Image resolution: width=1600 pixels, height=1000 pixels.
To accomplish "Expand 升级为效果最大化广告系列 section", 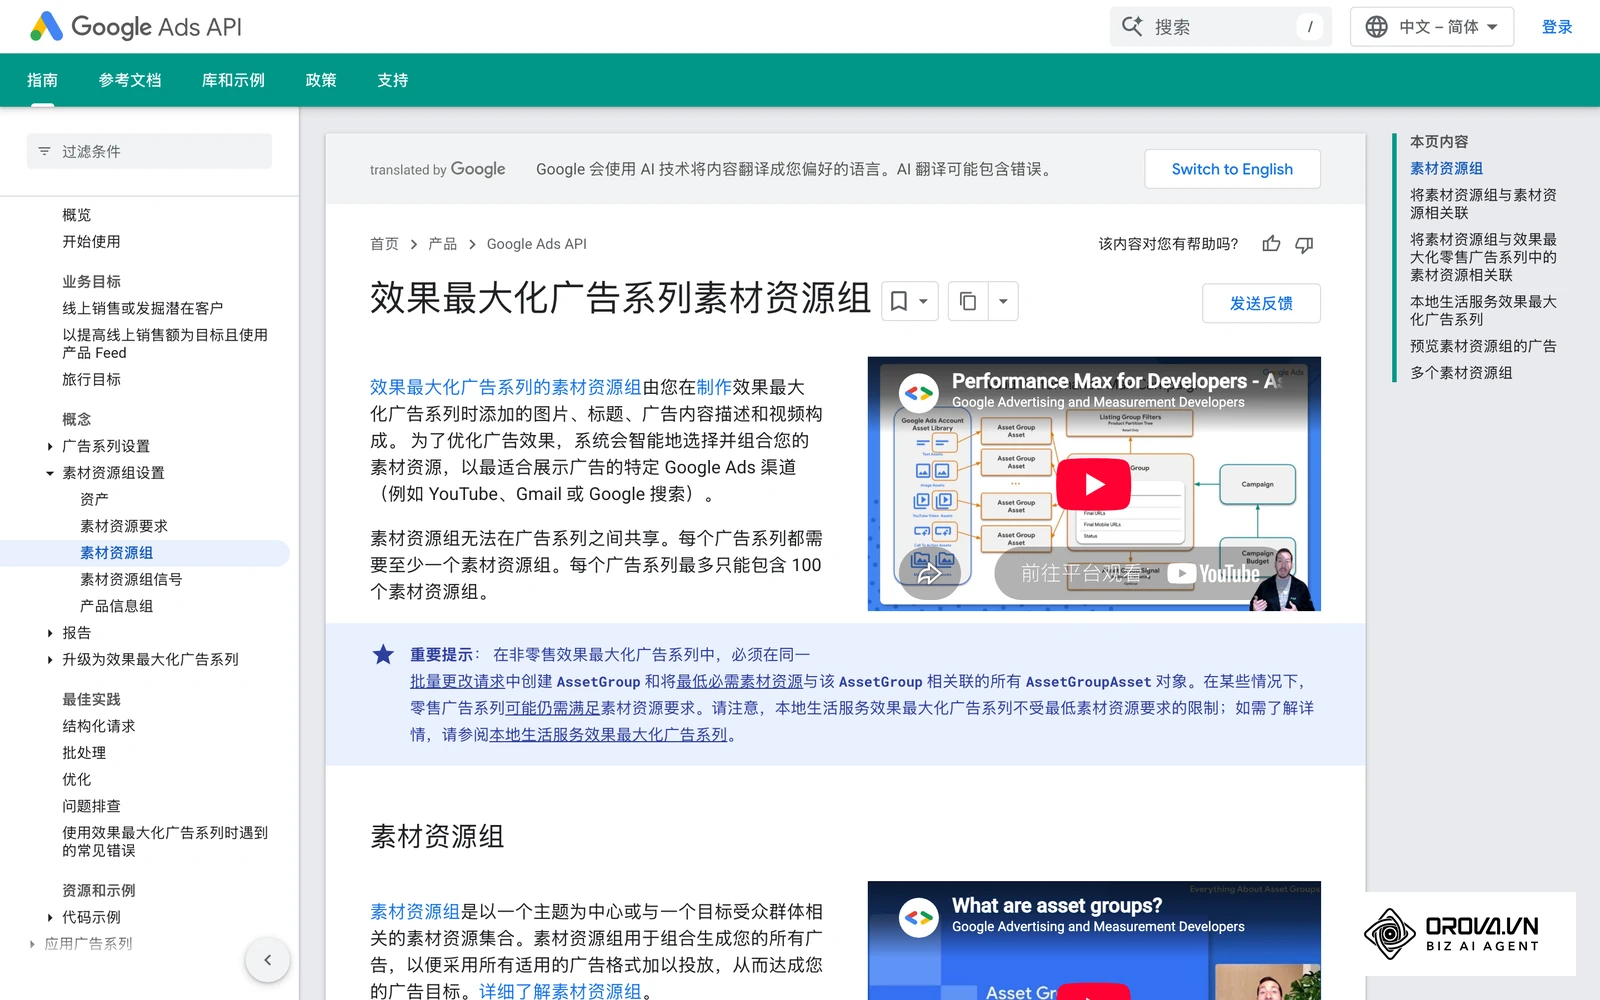I will 50,660.
